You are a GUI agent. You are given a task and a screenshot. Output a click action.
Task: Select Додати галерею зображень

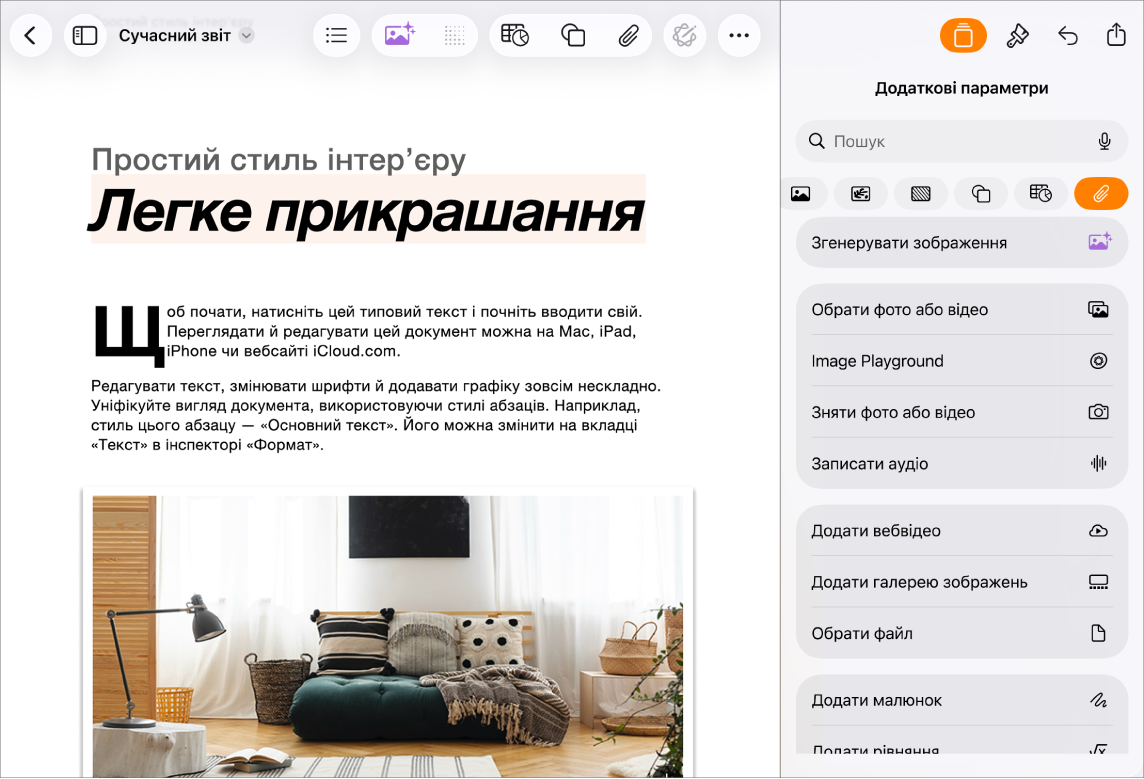[x=962, y=581]
